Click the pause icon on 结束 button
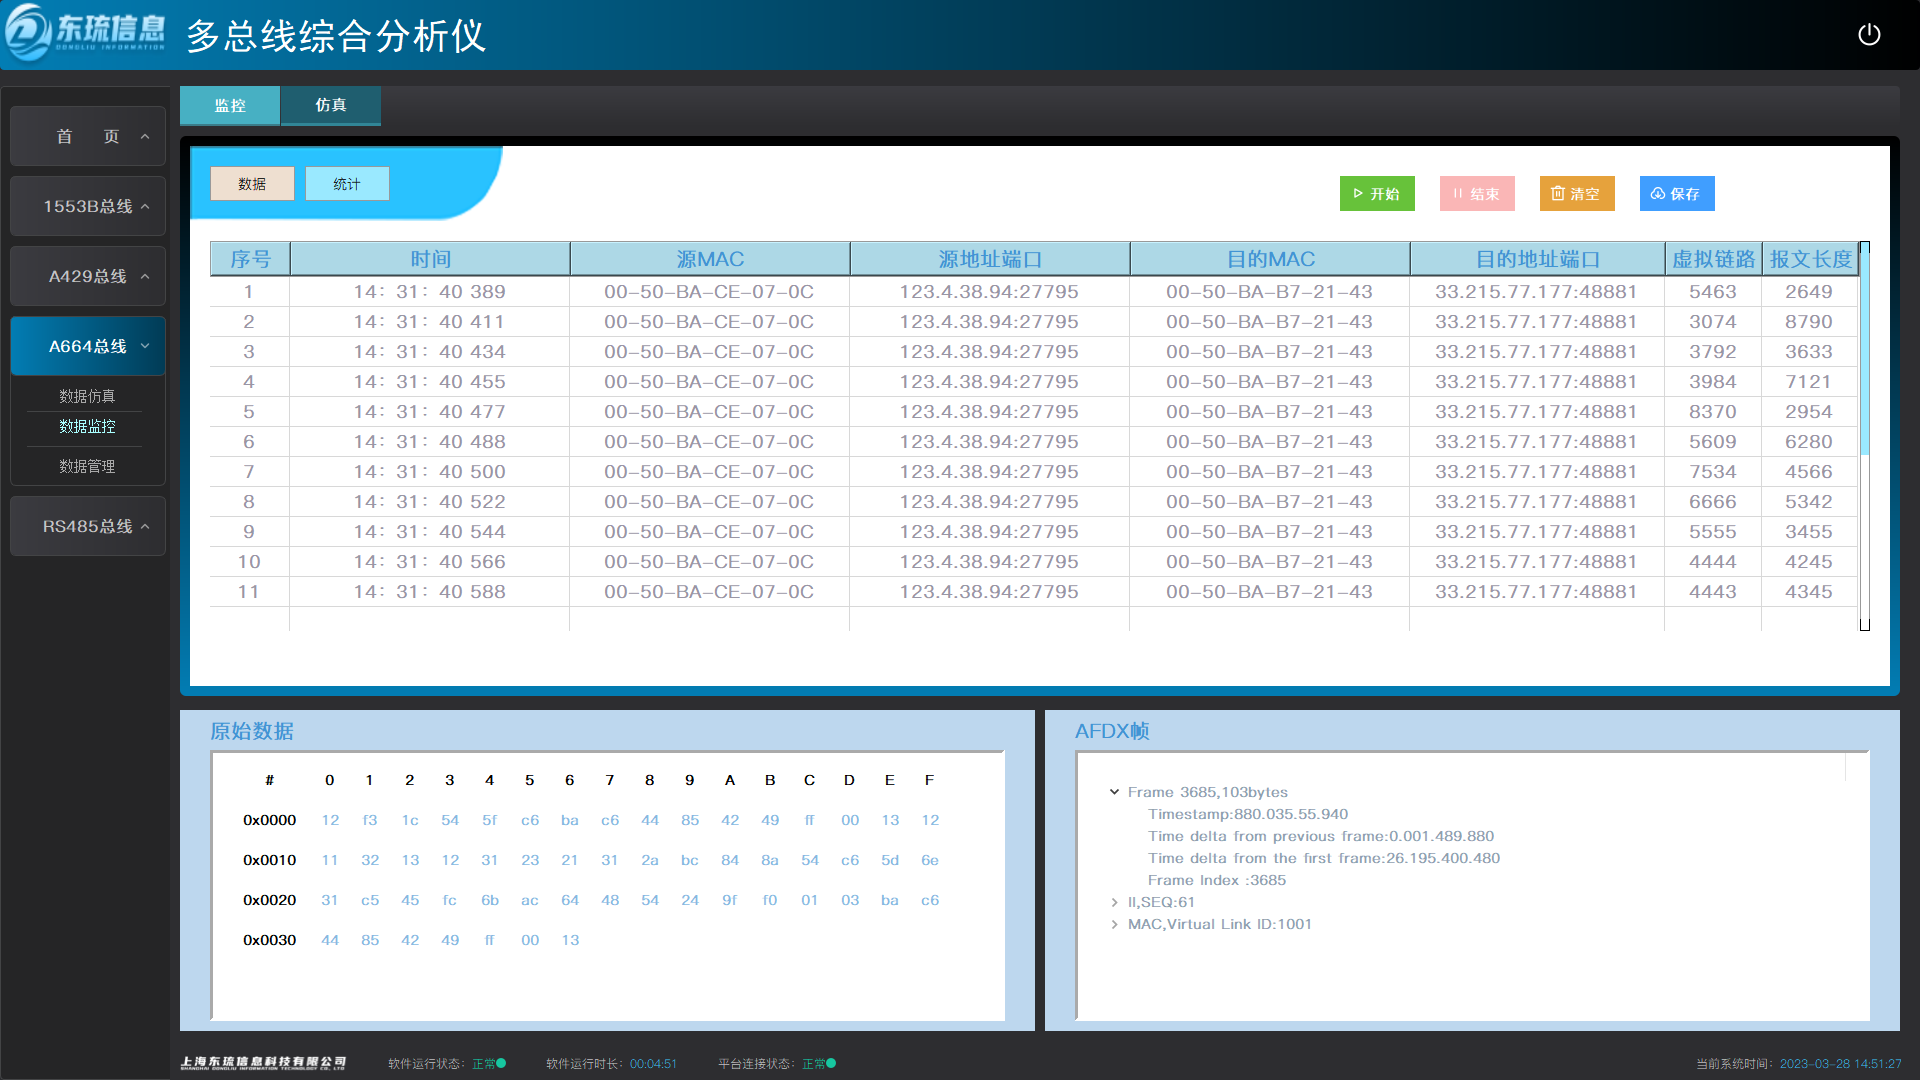Image resolution: width=1920 pixels, height=1080 pixels. pyautogui.click(x=1458, y=194)
